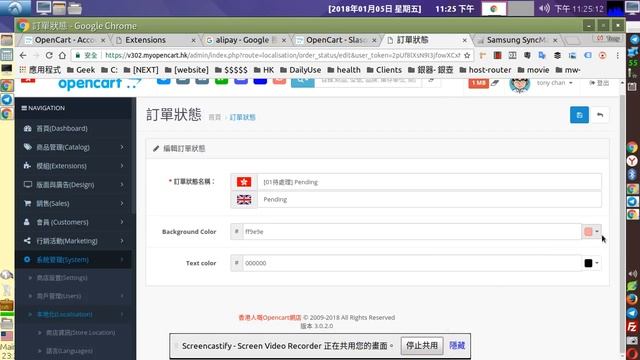Screen dimensions: 640x360
Task: Expand the Marketing menu in sidebar
Action: [73, 241]
